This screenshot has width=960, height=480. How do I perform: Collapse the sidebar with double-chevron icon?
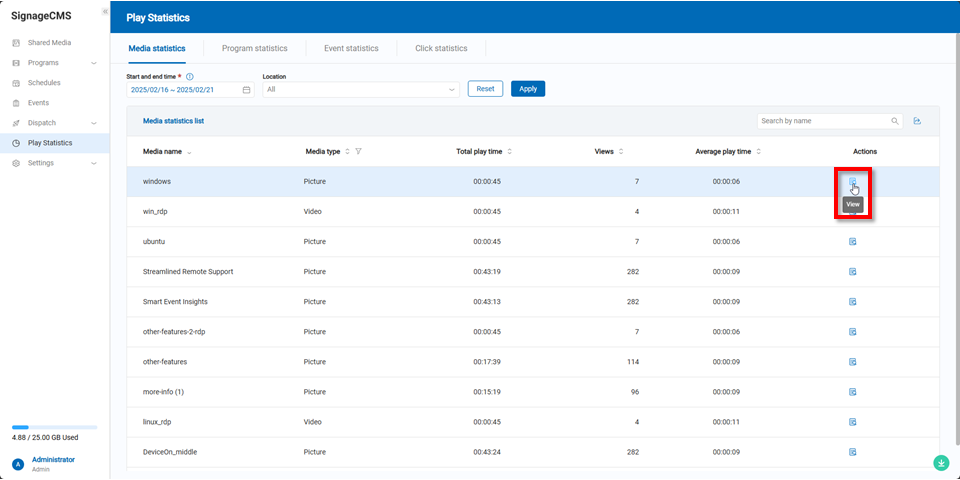click(105, 11)
